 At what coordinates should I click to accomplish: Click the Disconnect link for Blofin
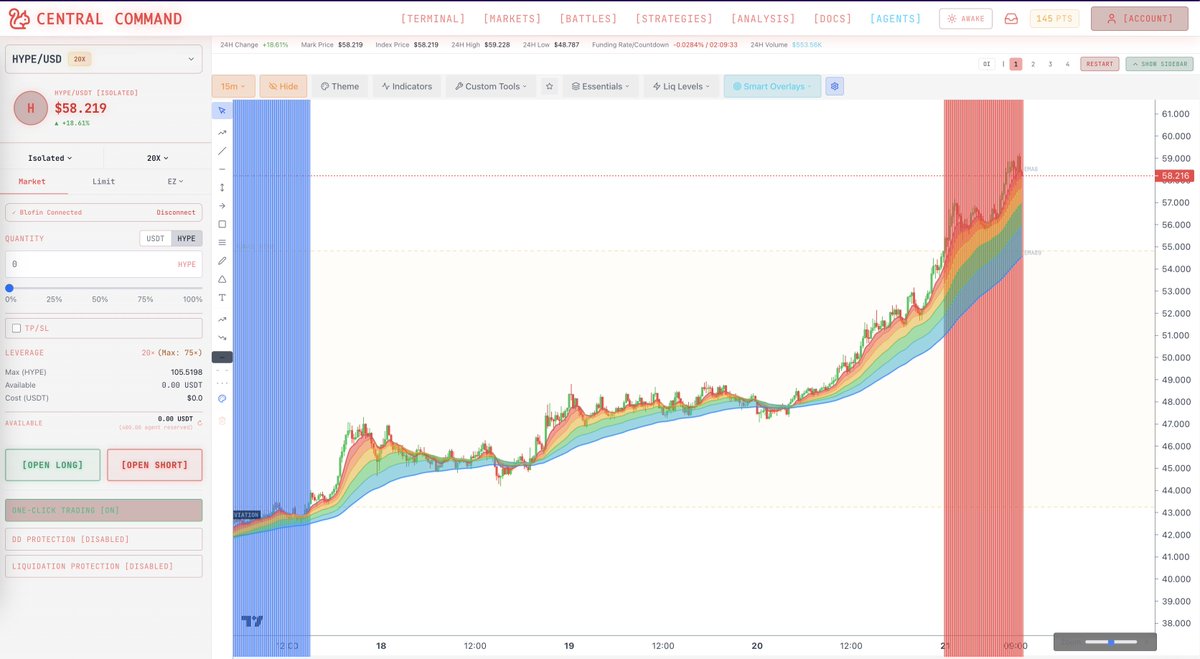point(176,212)
